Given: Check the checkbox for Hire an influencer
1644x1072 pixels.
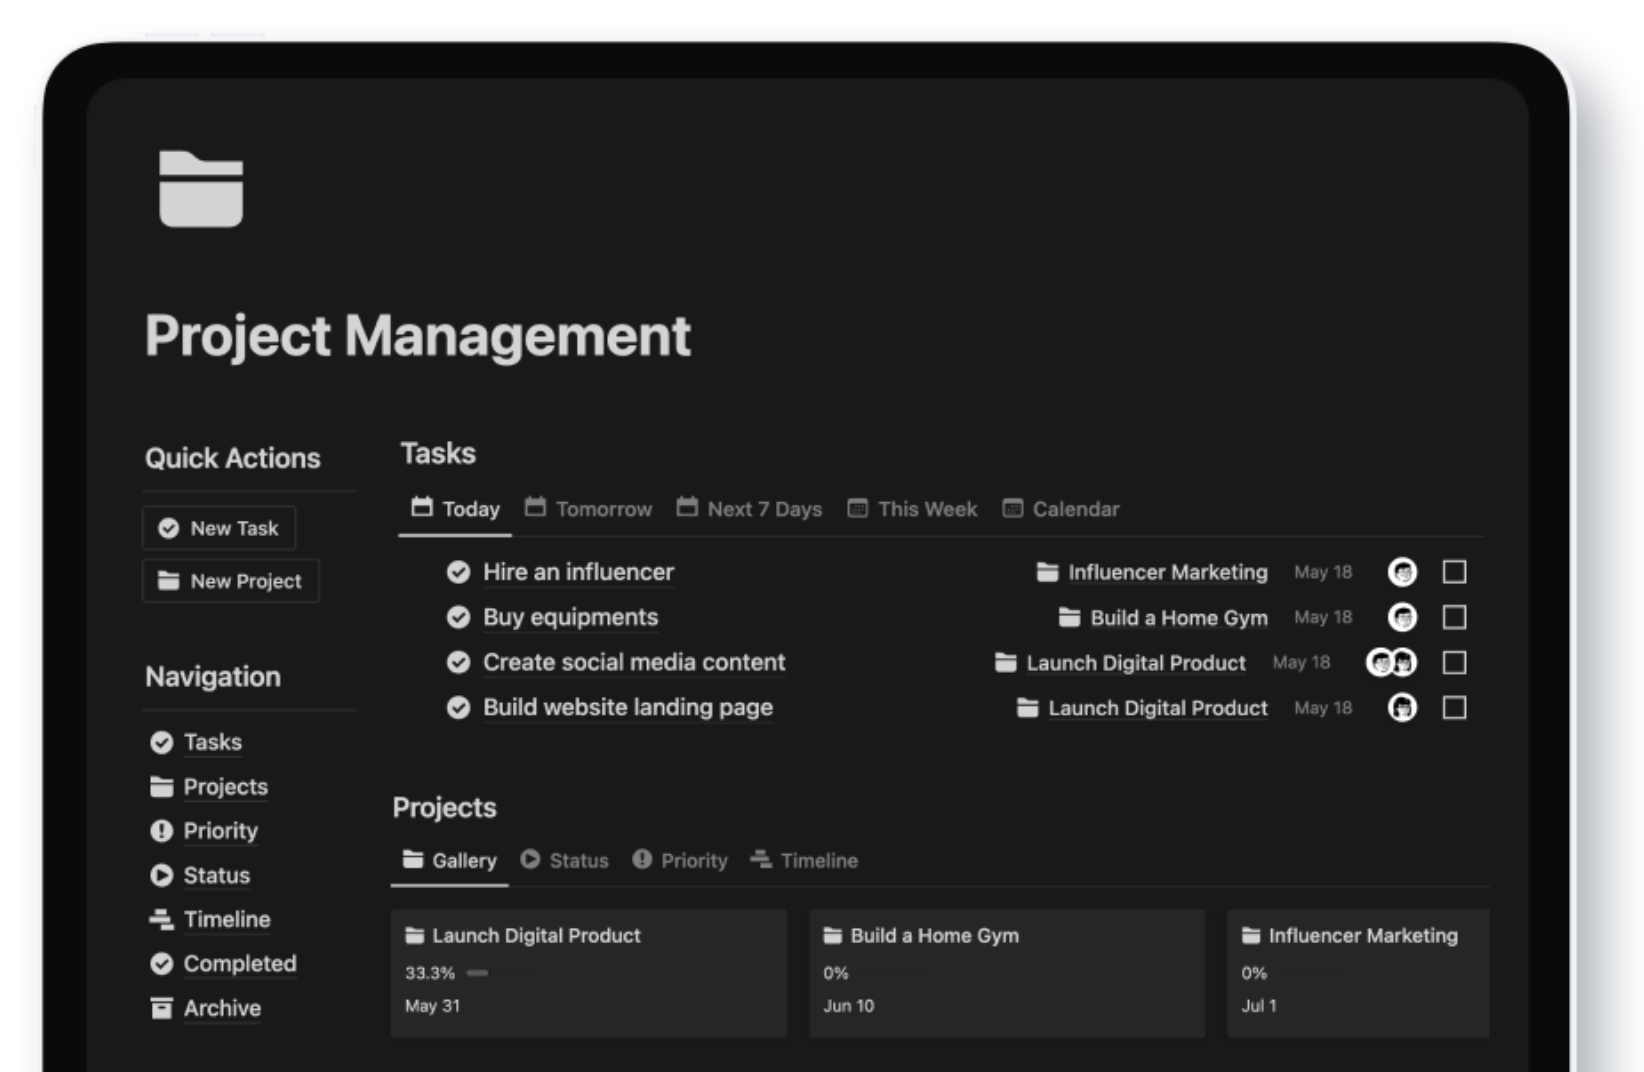Looking at the screenshot, I should [x=1456, y=571].
